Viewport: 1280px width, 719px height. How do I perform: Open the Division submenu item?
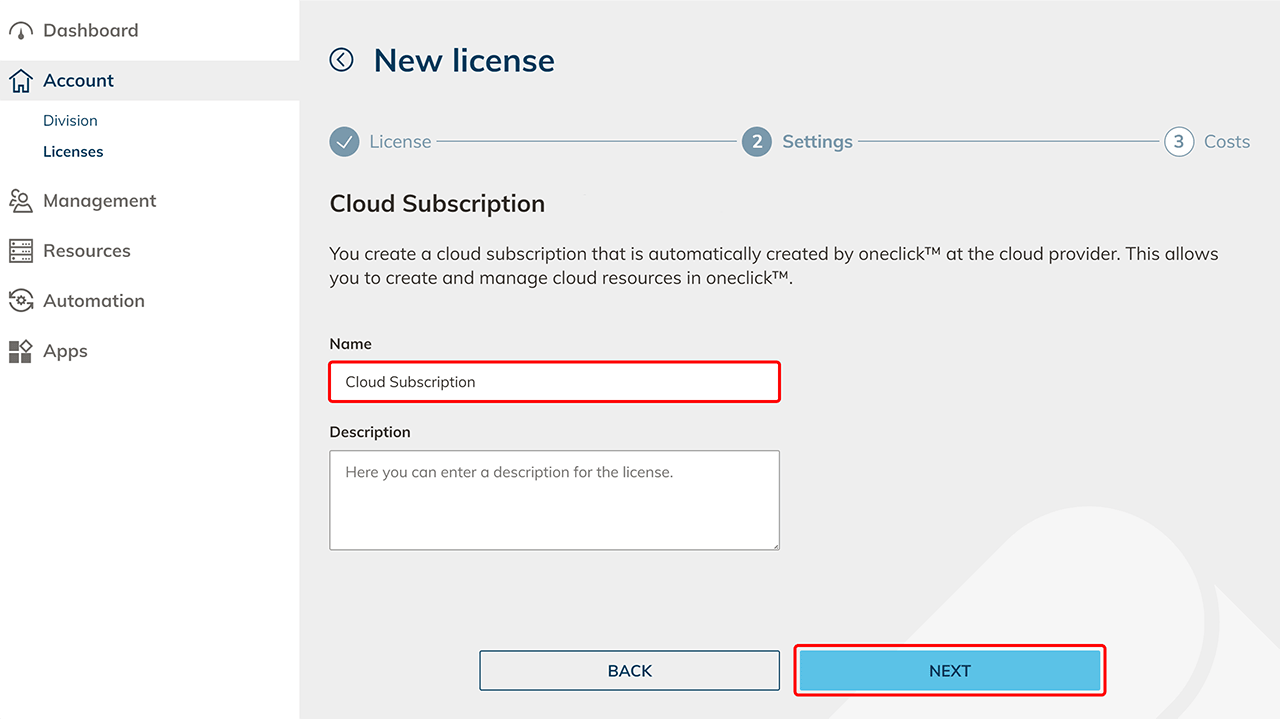coord(70,121)
